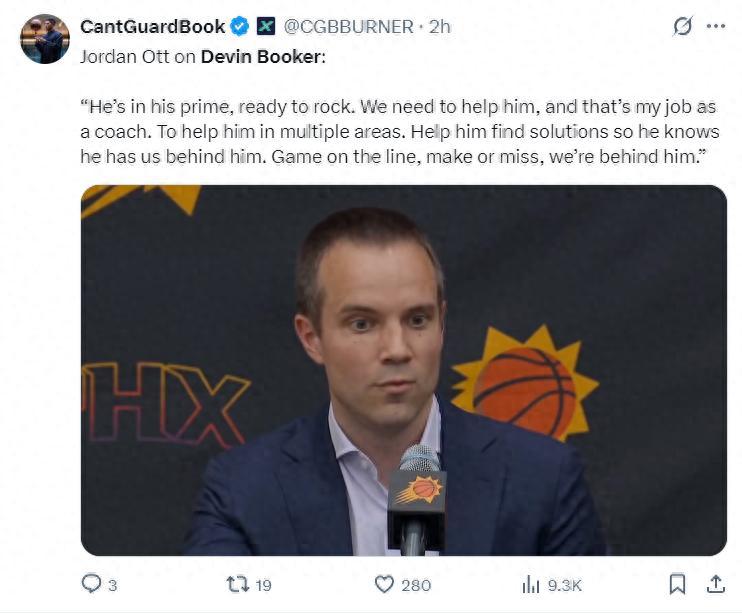
Task: Open the share post menu
Action: pos(715,584)
